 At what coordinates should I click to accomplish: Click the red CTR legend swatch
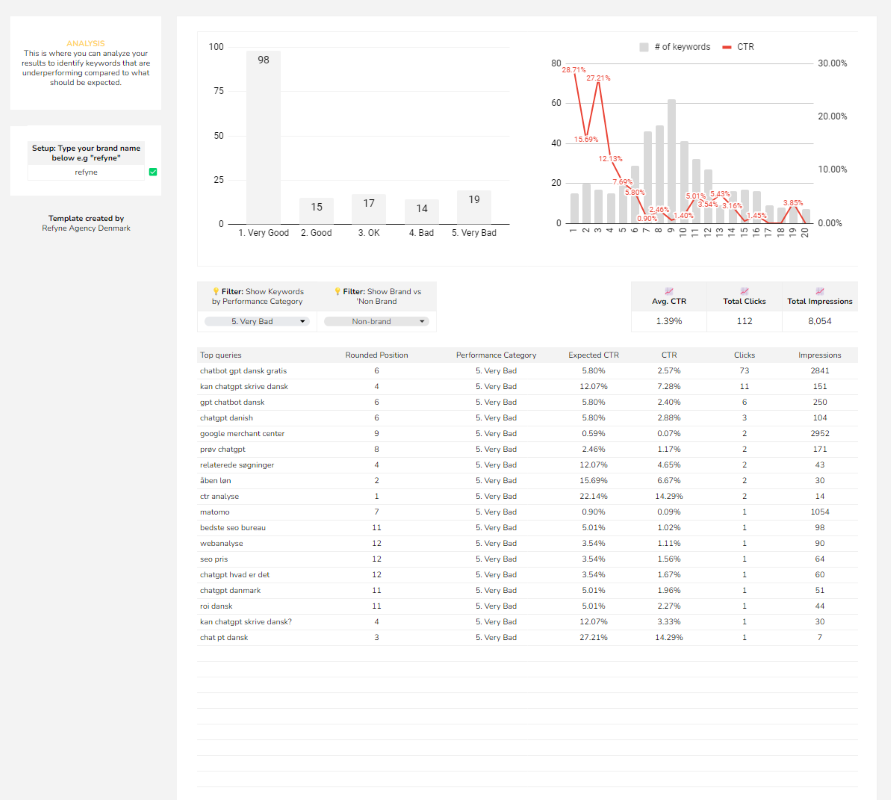[x=727, y=47]
